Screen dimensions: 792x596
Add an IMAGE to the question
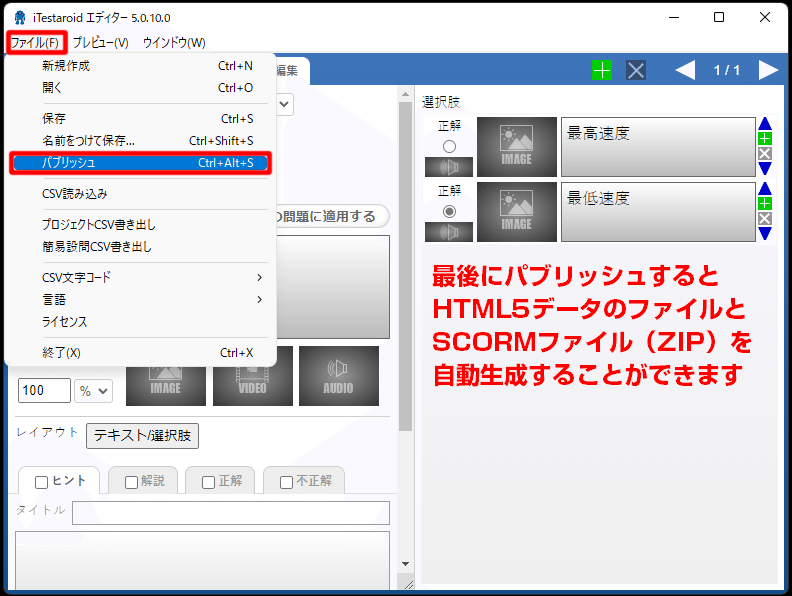(166, 386)
